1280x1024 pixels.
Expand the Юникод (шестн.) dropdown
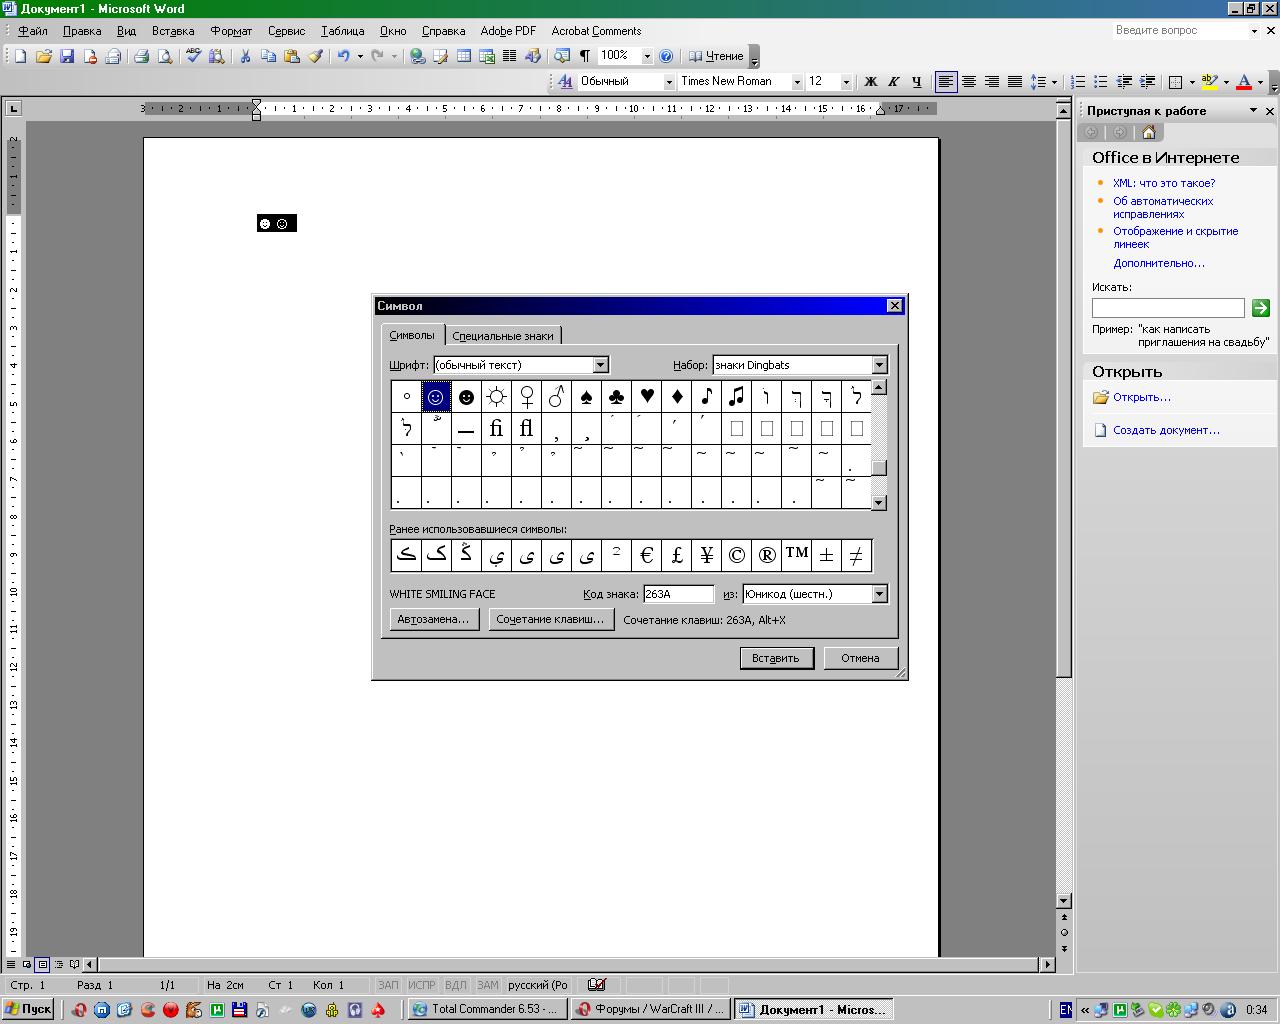tap(879, 594)
